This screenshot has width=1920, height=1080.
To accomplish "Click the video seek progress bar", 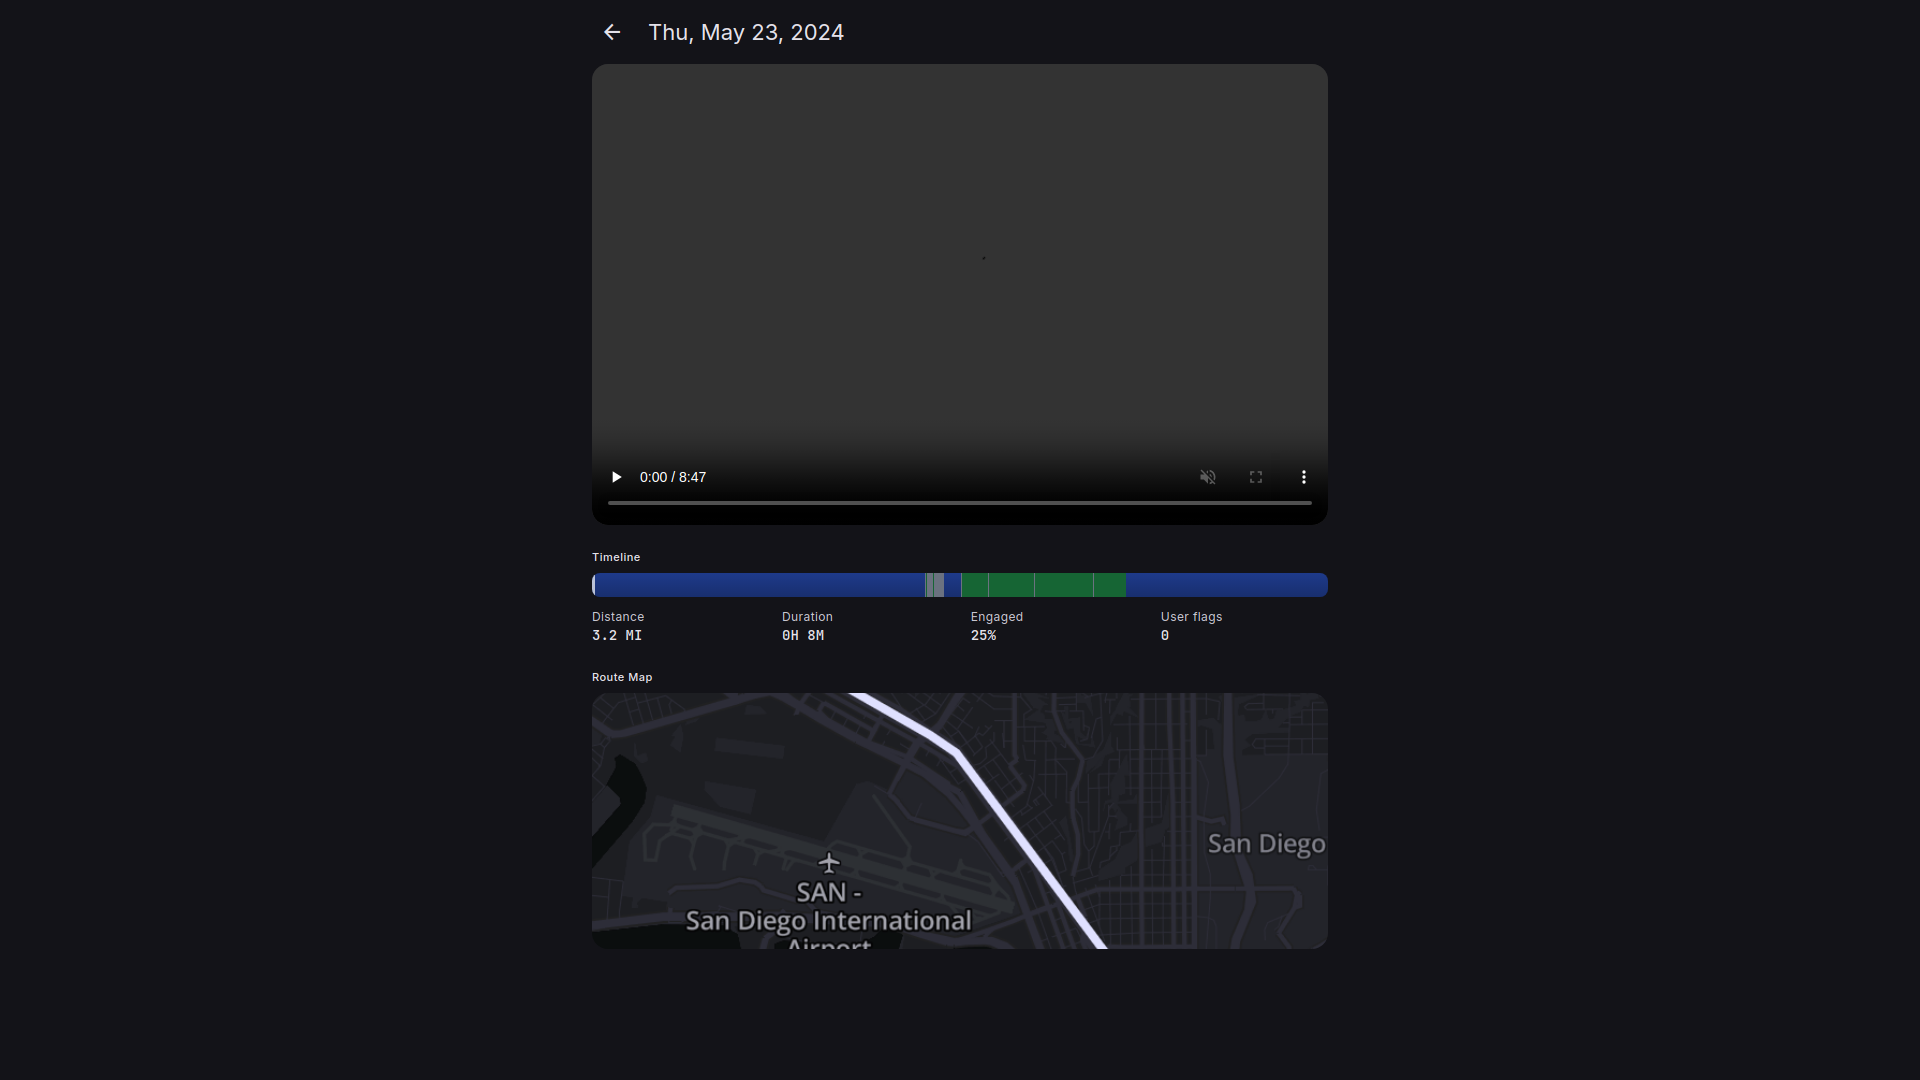I will [x=959, y=503].
